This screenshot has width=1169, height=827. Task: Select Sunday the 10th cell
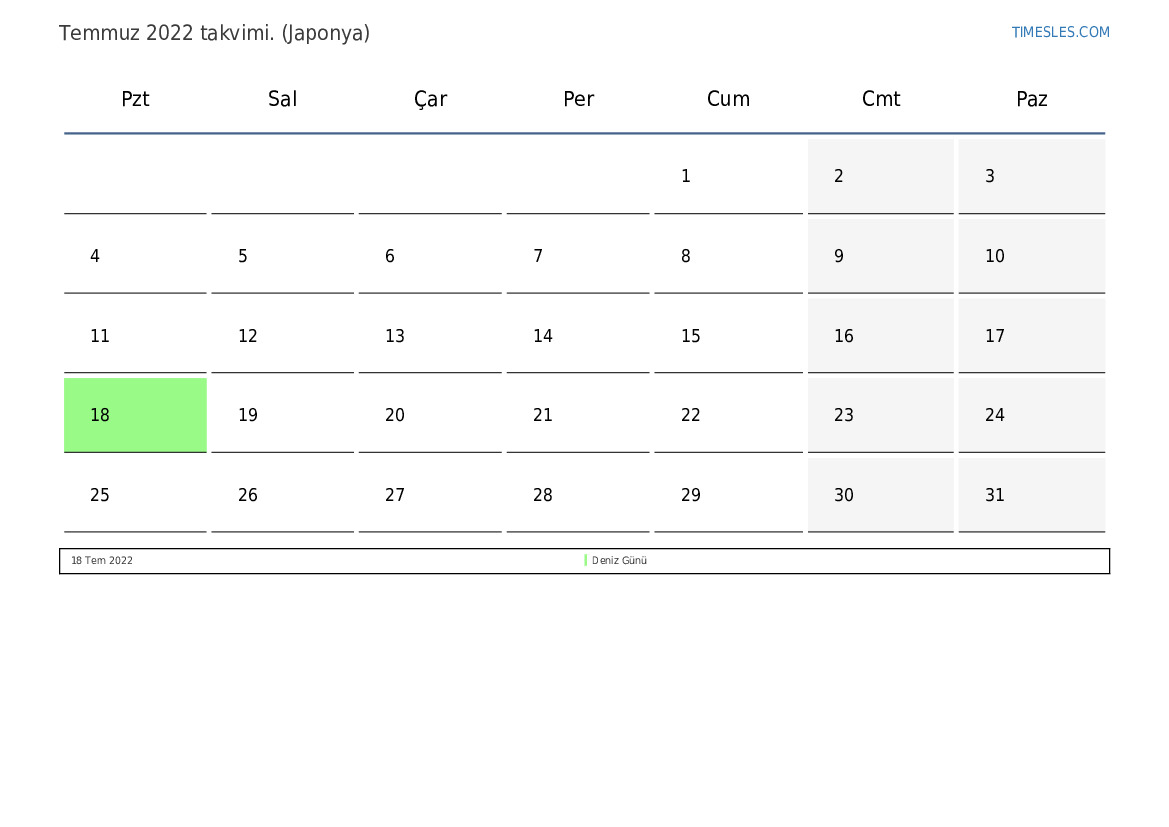click(x=1031, y=256)
